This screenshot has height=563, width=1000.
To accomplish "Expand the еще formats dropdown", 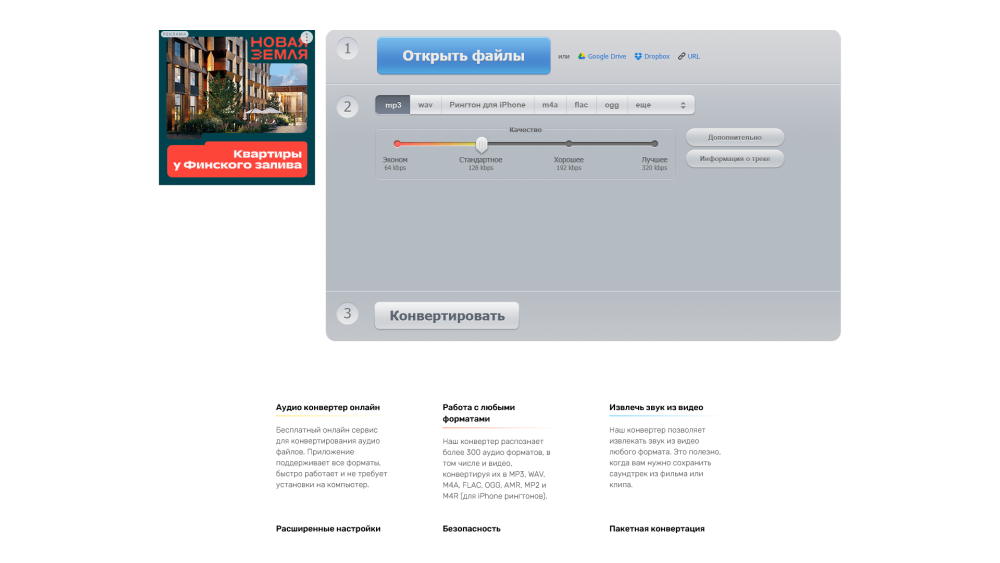I will pyautogui.click(x=661, y=105).
